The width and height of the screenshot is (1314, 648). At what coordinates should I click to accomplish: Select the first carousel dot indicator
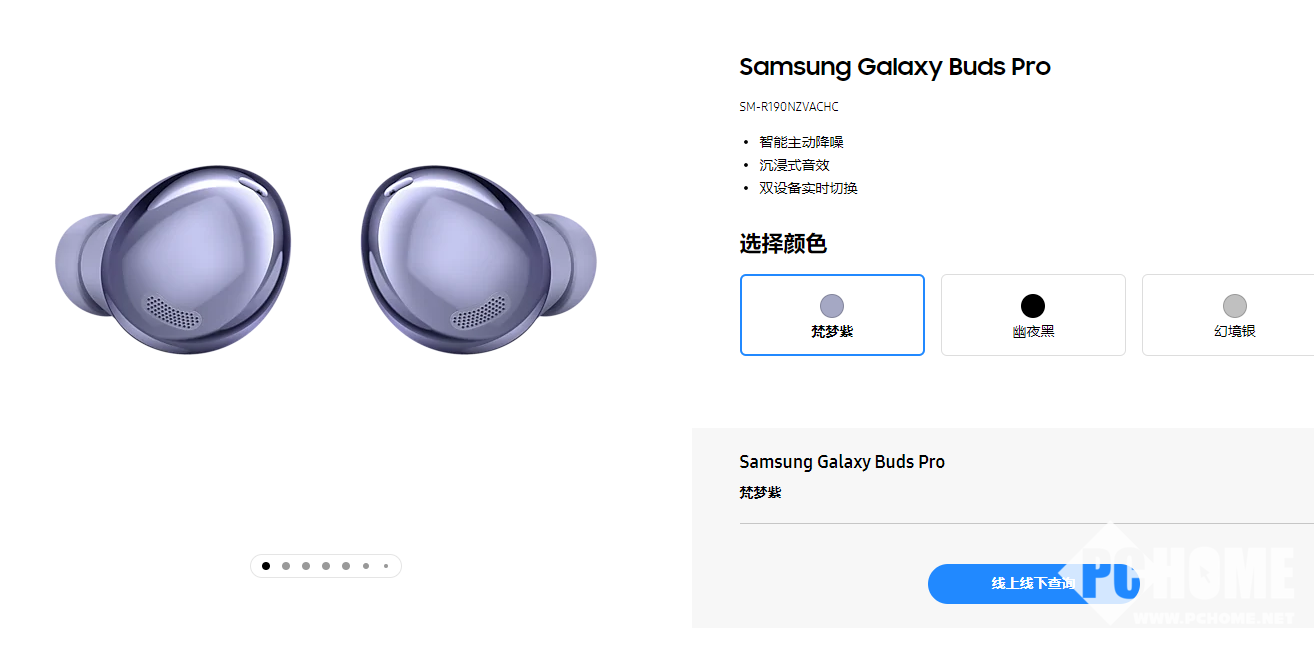tap(266, 566)
